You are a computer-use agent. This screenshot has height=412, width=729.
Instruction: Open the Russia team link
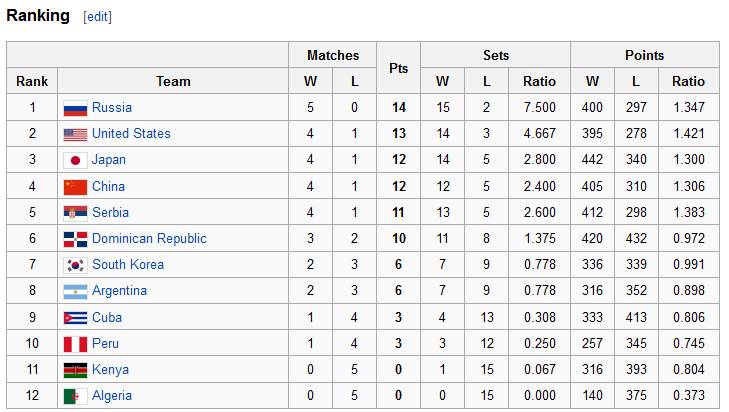tap(111, 108)
